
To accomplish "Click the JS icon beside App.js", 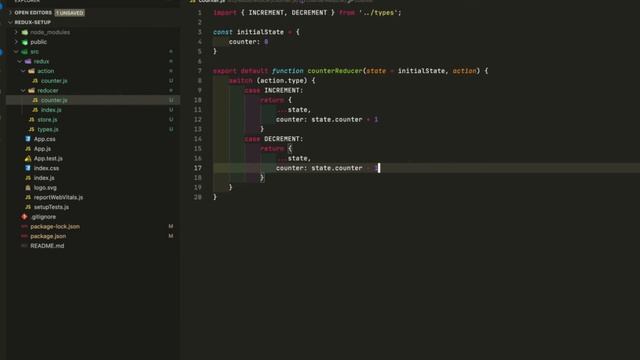I will click(x=28, y=149).
